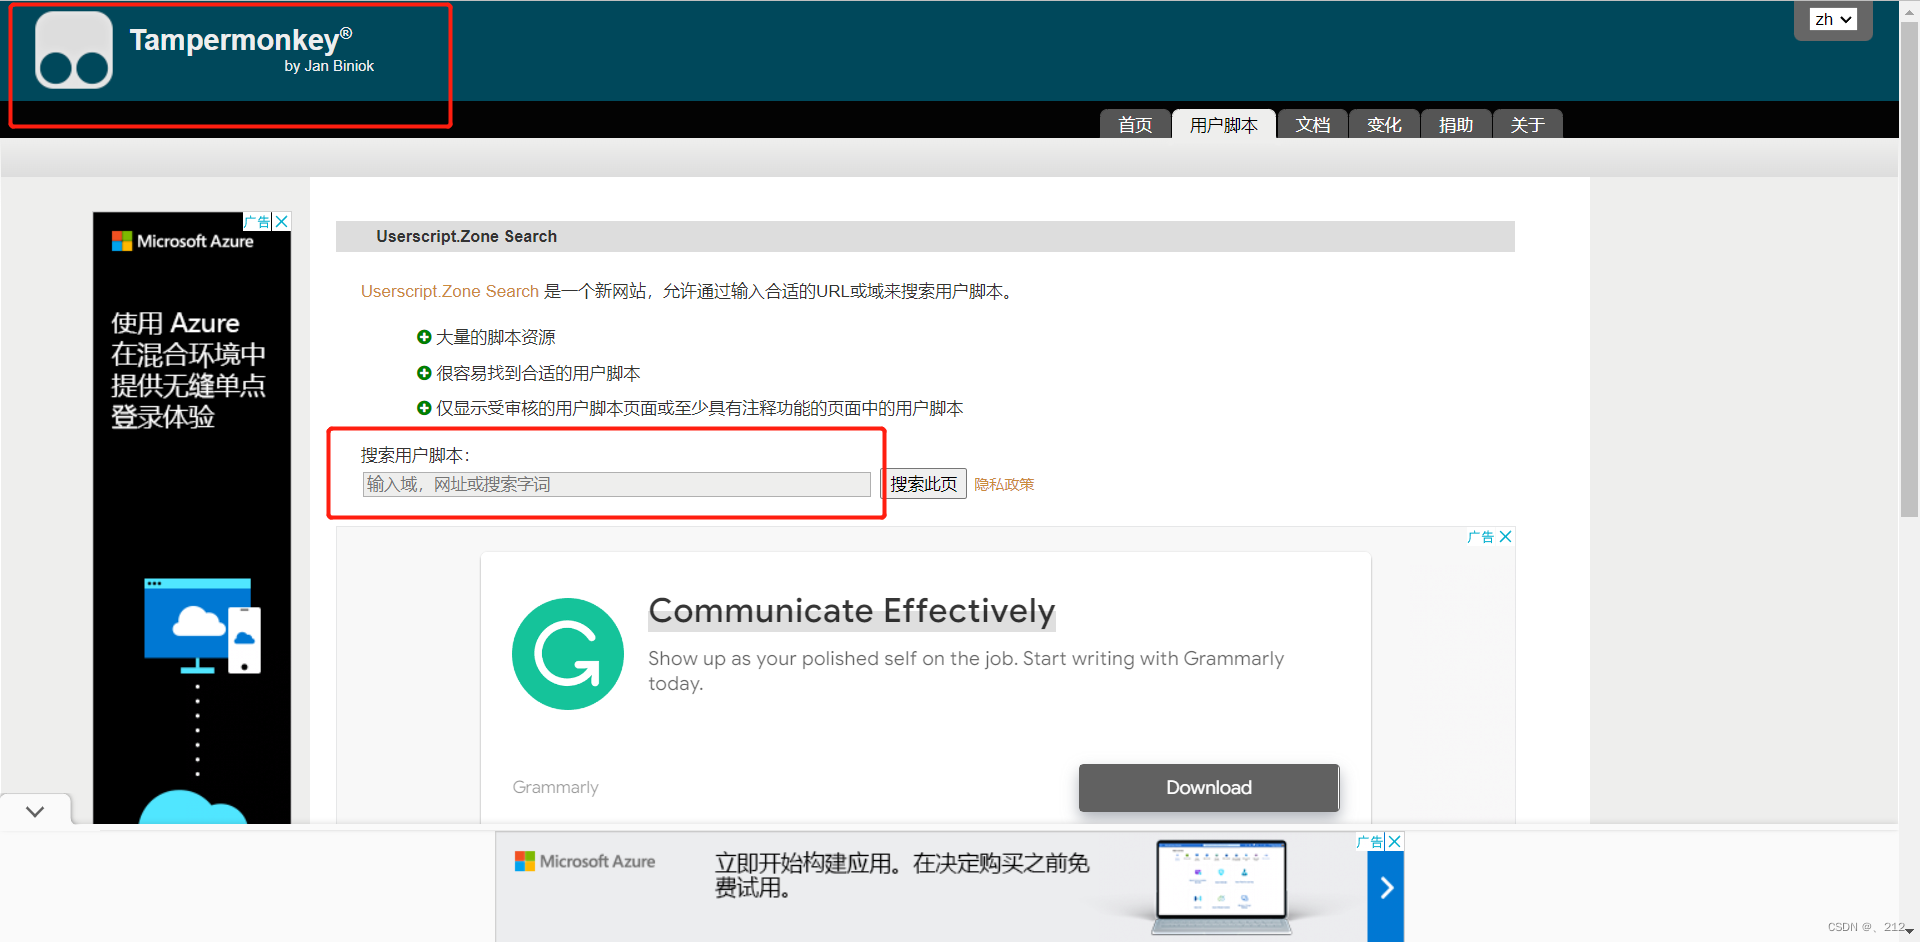The height and width of the screenshot is (942, 1920).
Task: Close the left Azure sidebar ad
Action: pyautogui.click(x=282, y=221)
